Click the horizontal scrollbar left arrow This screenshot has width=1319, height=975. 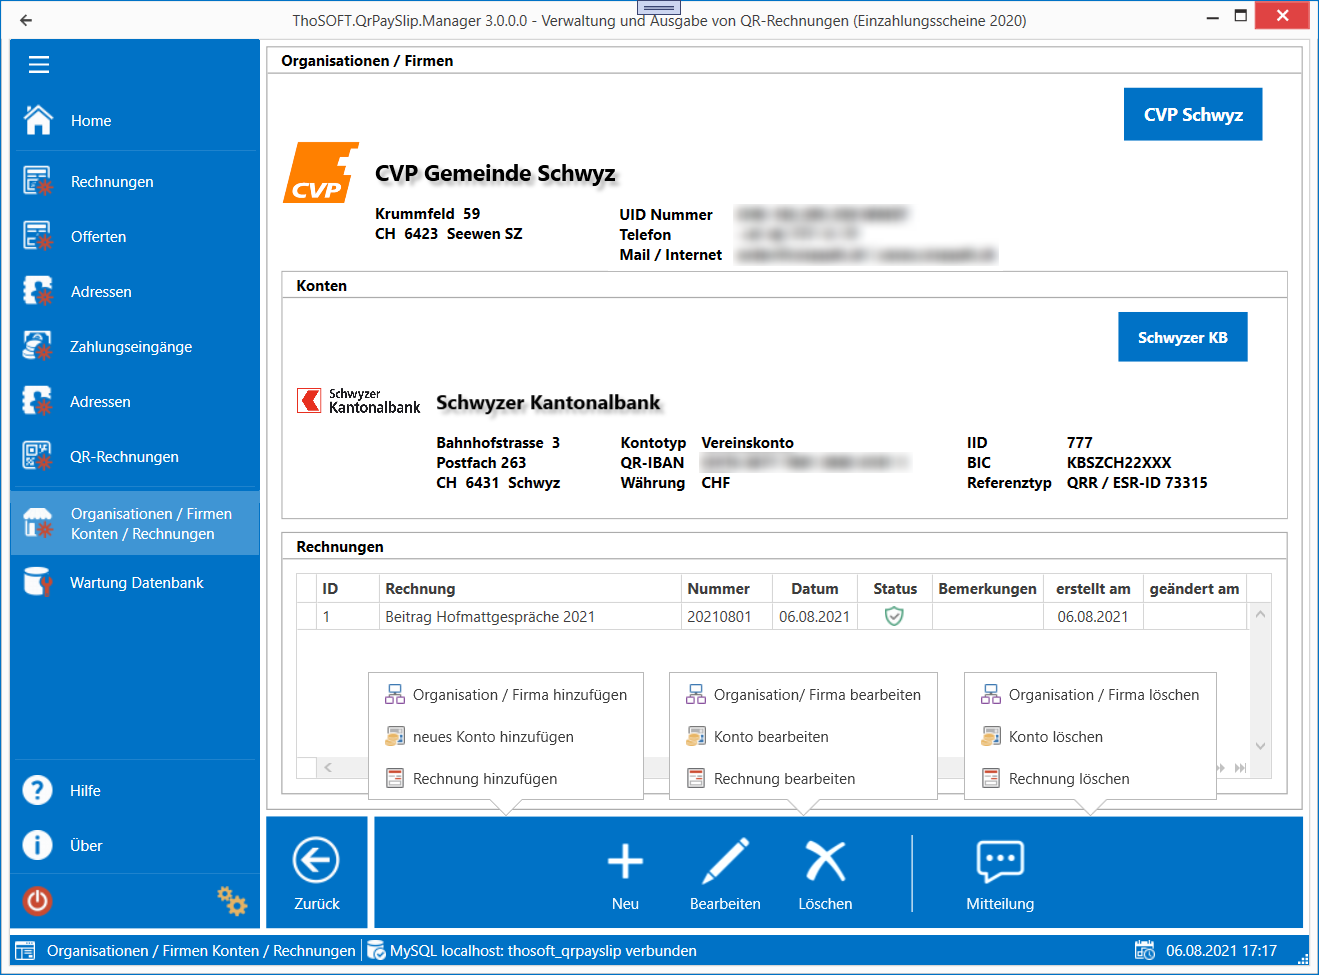pyautogui.click(x=328, y=768)
